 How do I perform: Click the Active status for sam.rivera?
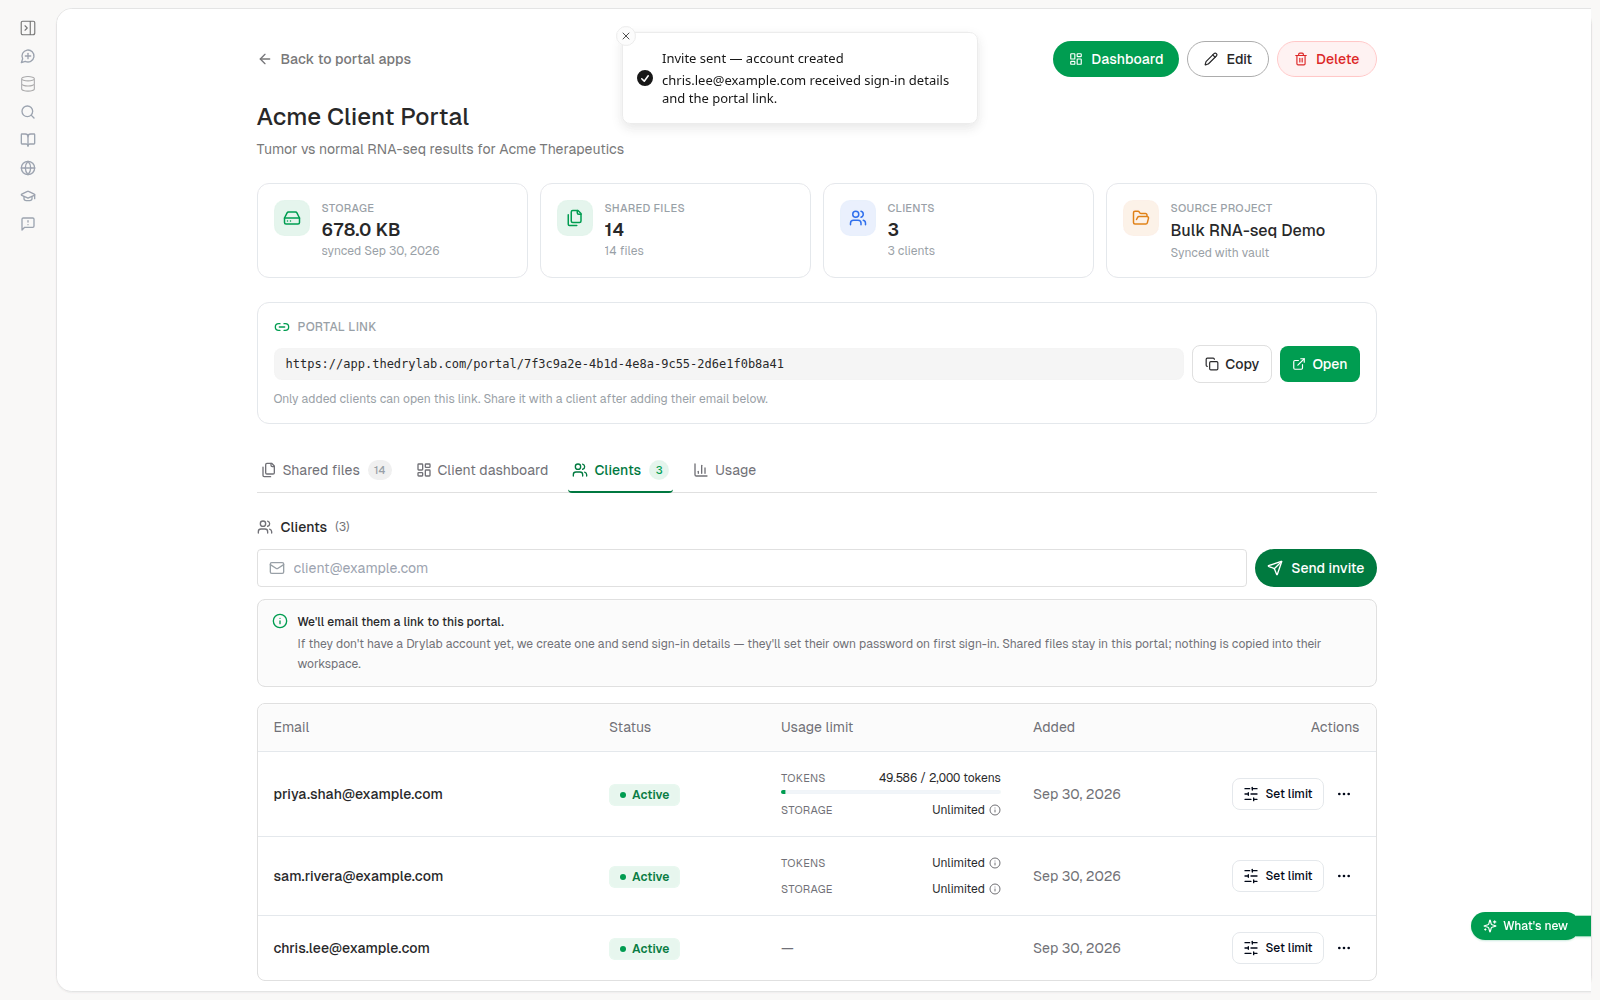pos(644,877)
